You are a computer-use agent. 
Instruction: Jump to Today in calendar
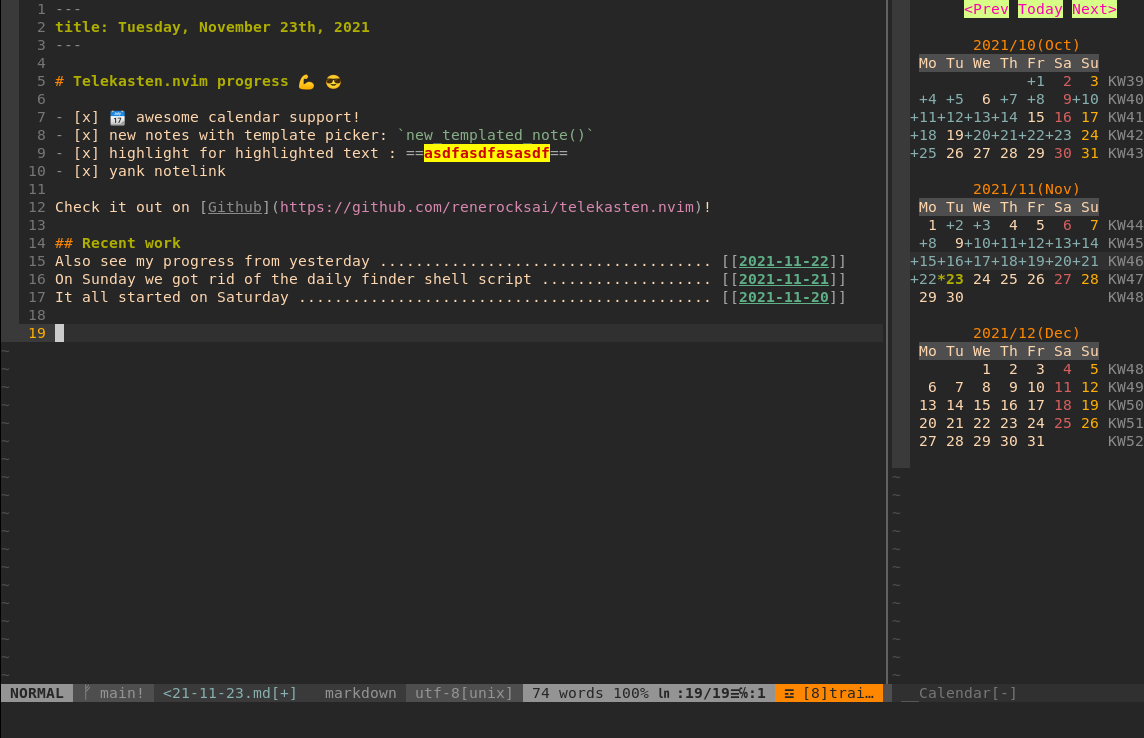1040,9
